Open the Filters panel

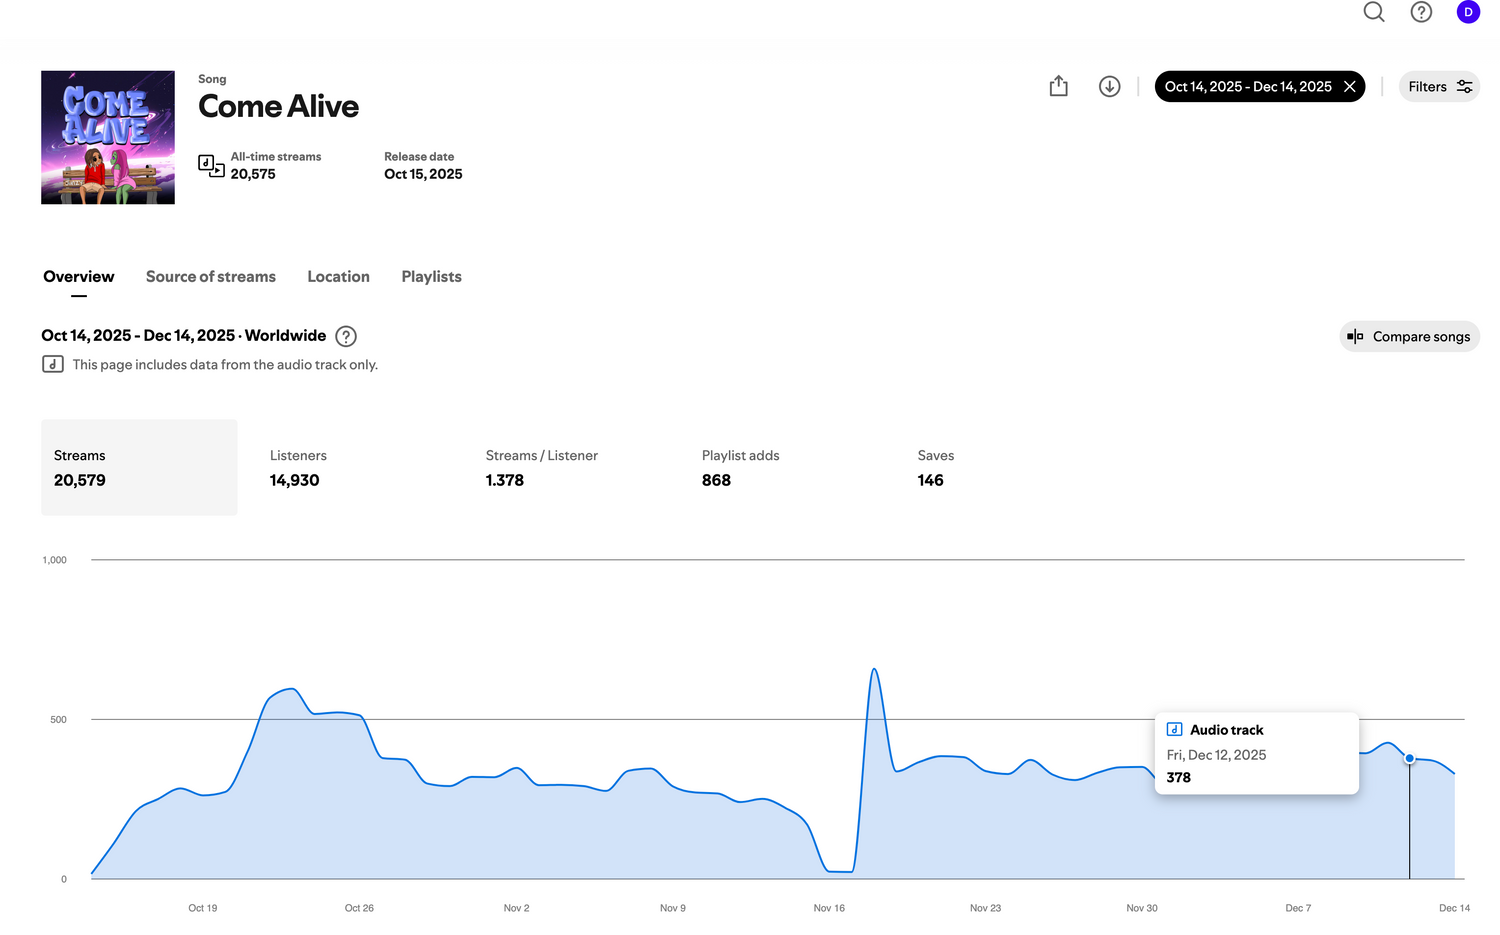(1439, 87)
